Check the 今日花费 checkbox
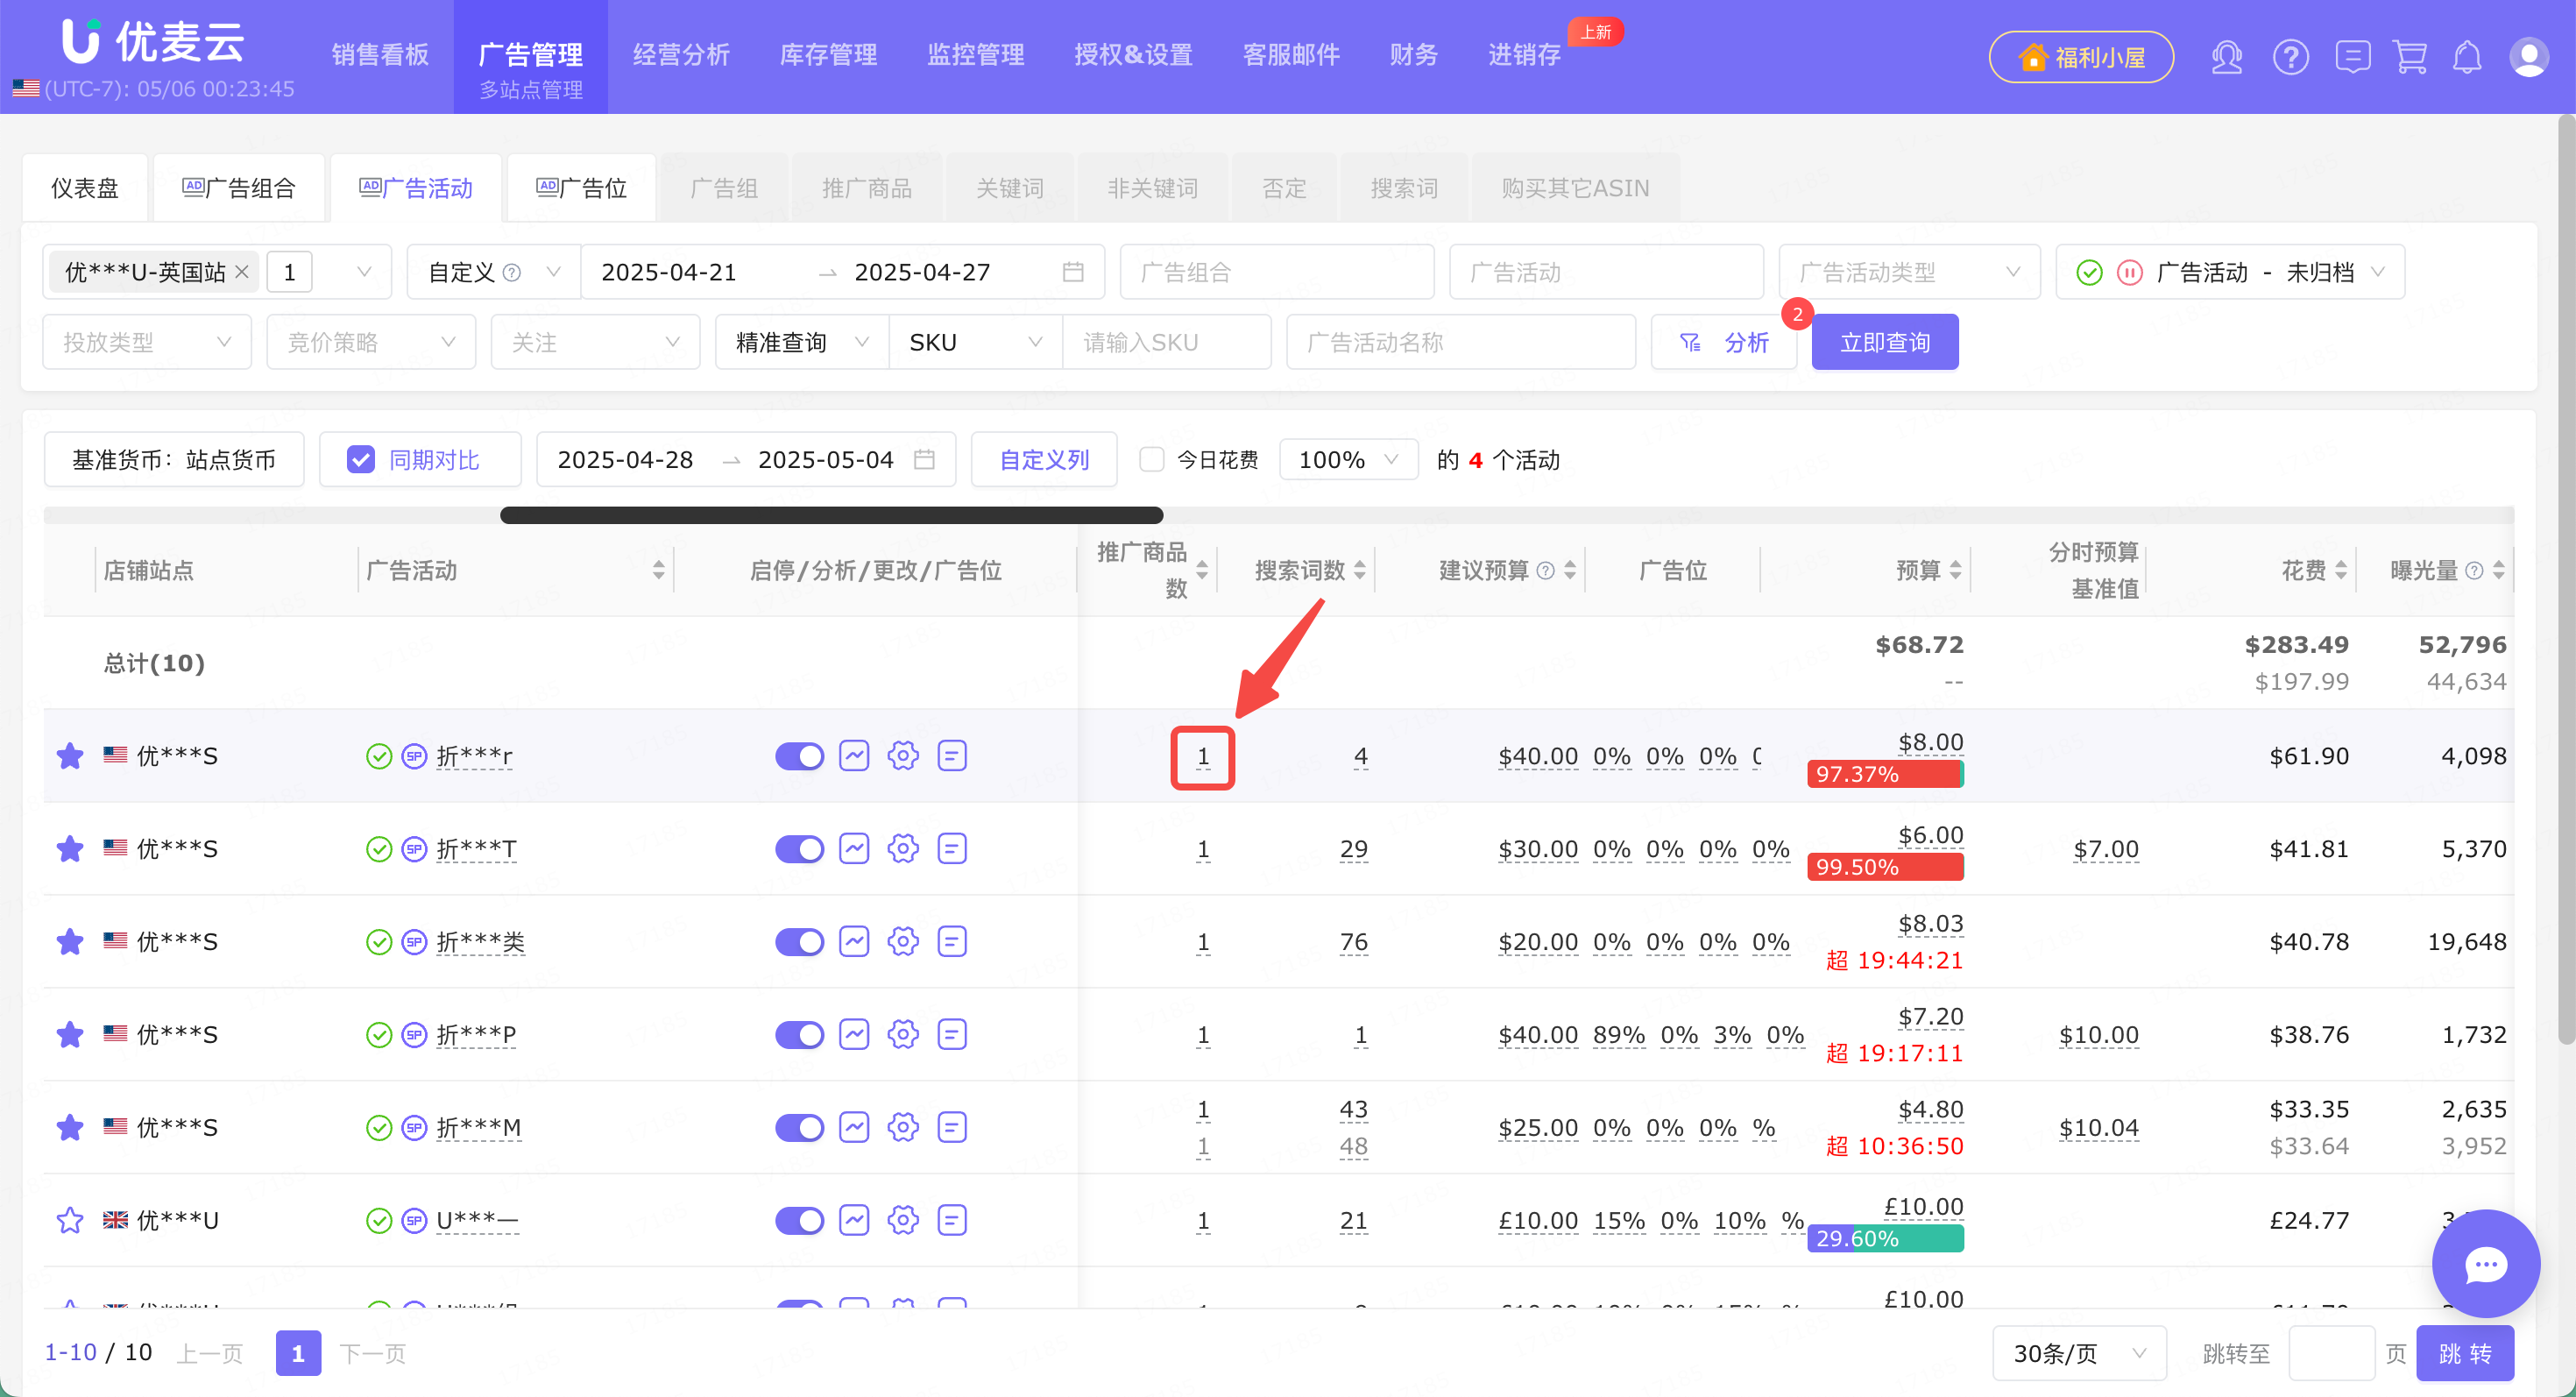This screenshot has width=2576, height=1397. click(x=1151, y=460)
